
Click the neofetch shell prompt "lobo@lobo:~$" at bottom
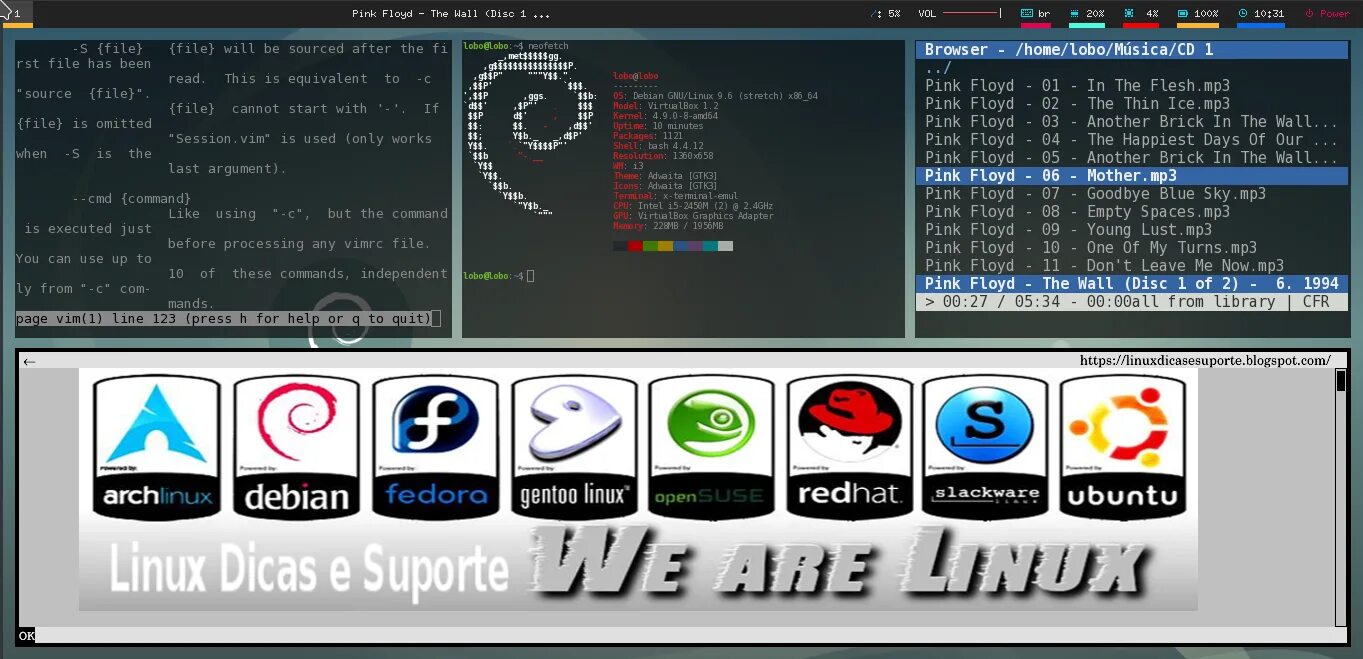[x=493, y=275]
